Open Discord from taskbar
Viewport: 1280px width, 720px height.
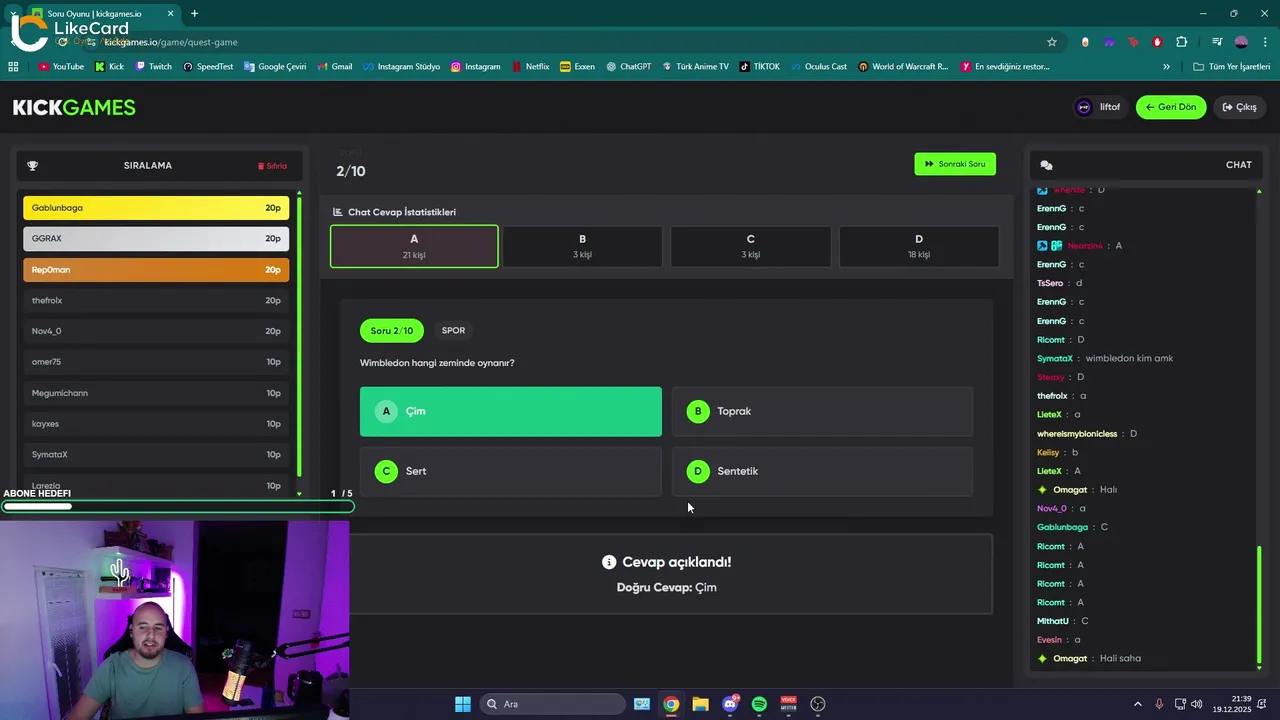pyautogui.click(x=730, y=704)
